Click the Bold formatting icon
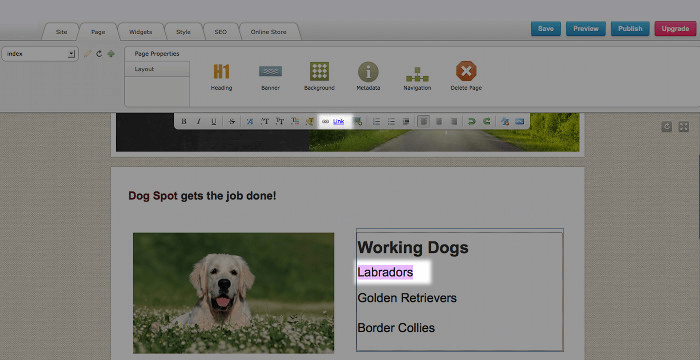The image size is (700, 360). [x=183, y=121]
